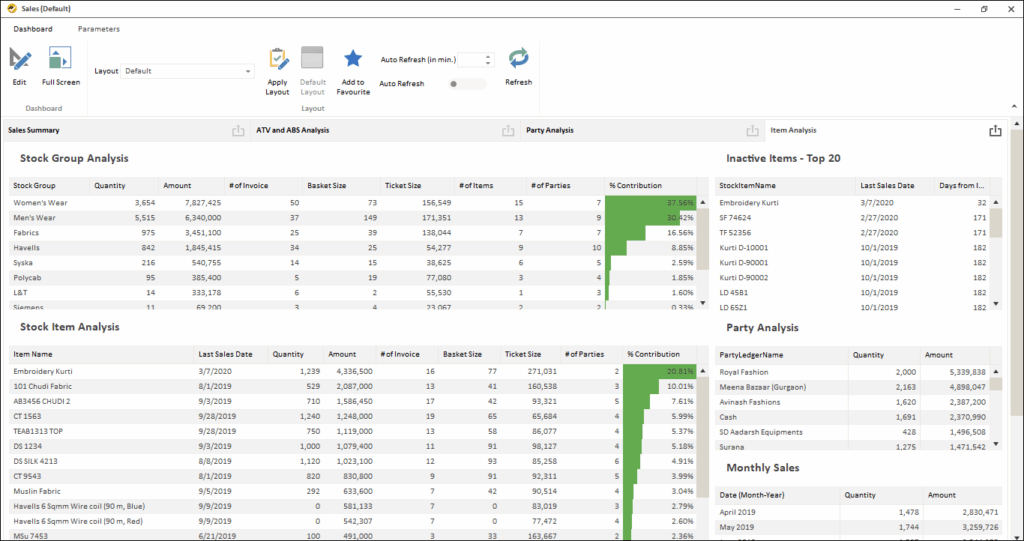Screen dimensions: 1024x541
Task: Click the Edit dashboard icon
Action: (x=20, y=59)
